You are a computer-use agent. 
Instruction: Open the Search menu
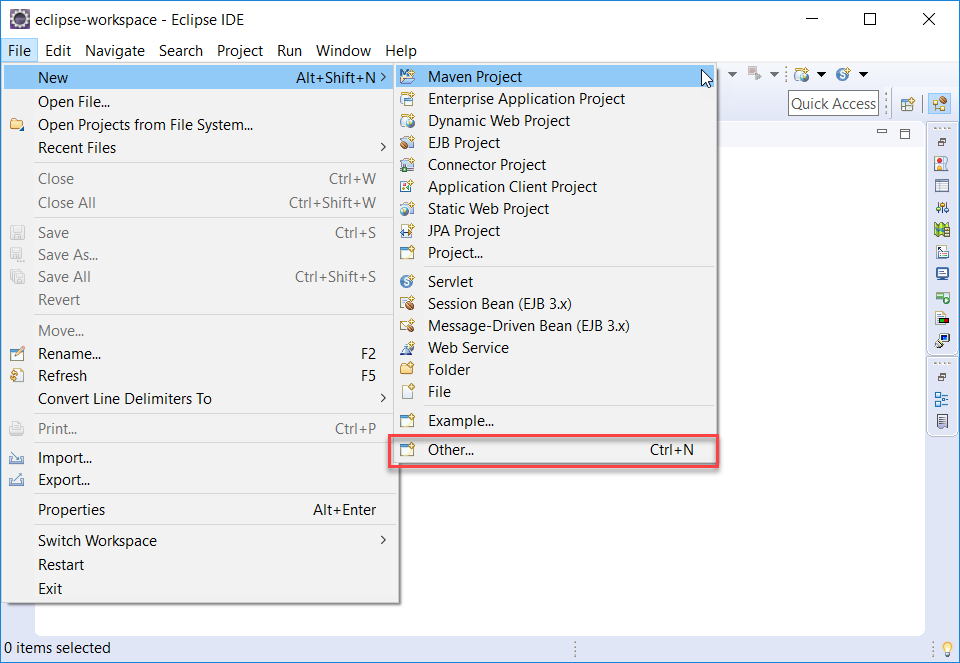[181, 50]
